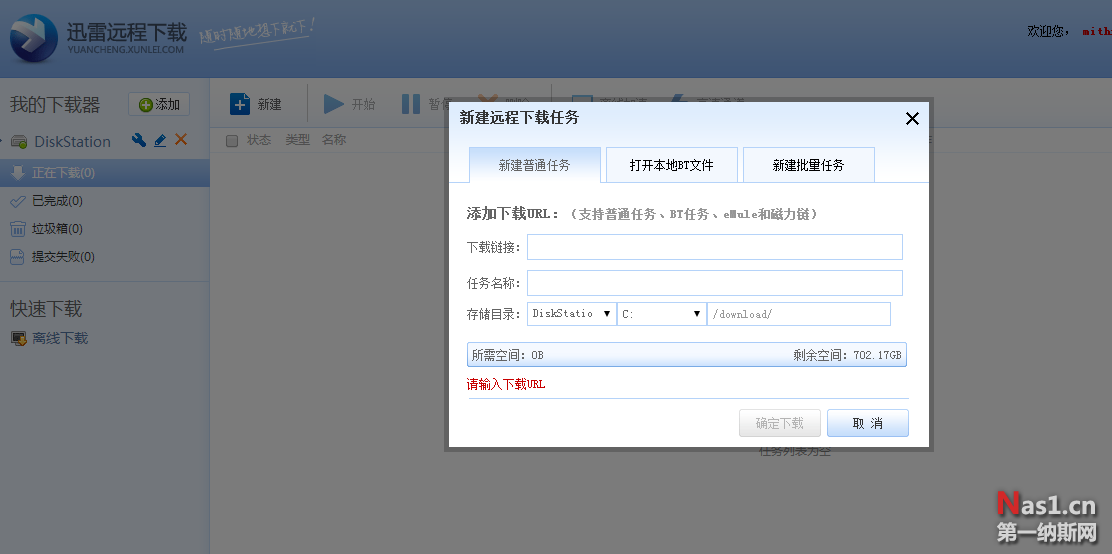Screen dimensions: 1112x554
Task: Open the C: drive dropdown
Action: point(662,314)
